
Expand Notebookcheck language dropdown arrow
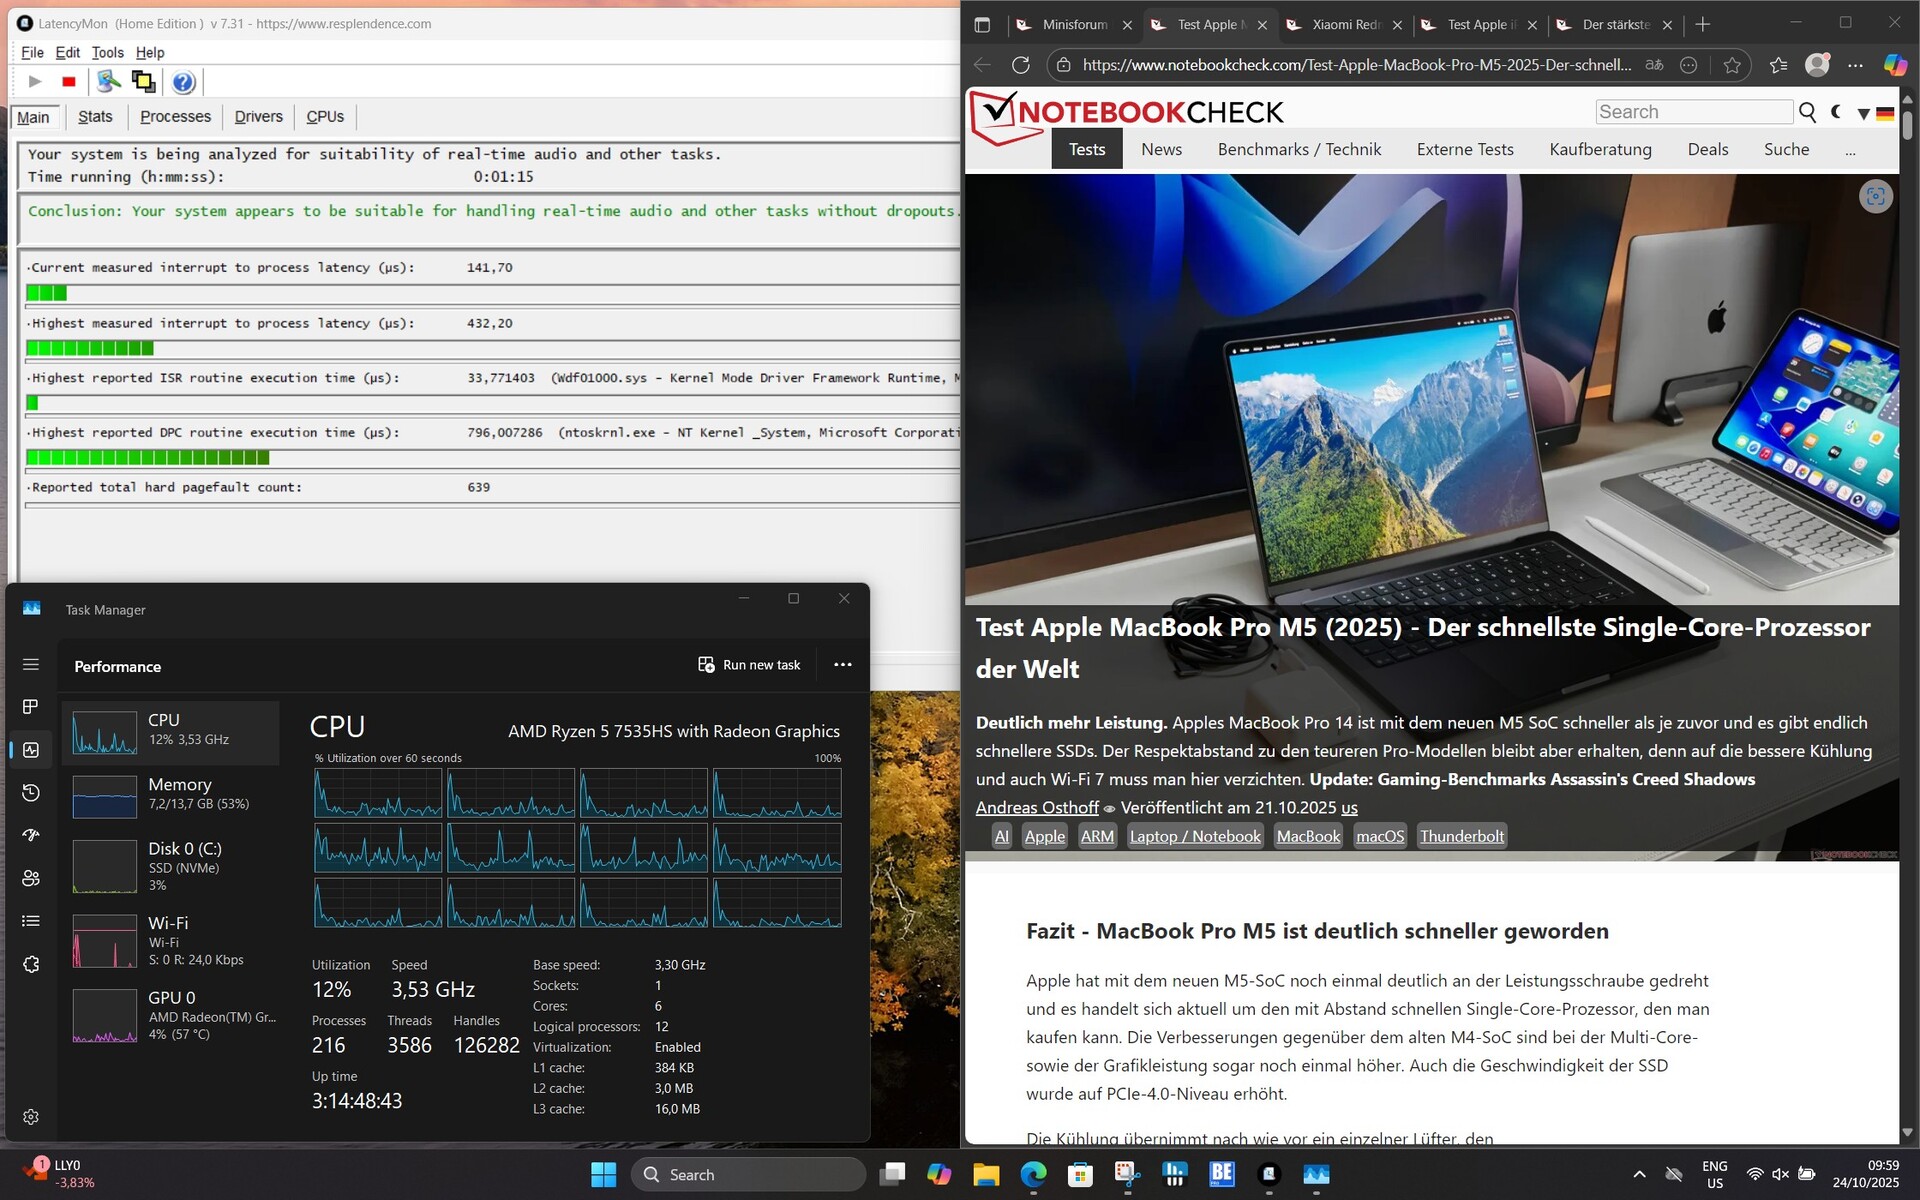1863,113
